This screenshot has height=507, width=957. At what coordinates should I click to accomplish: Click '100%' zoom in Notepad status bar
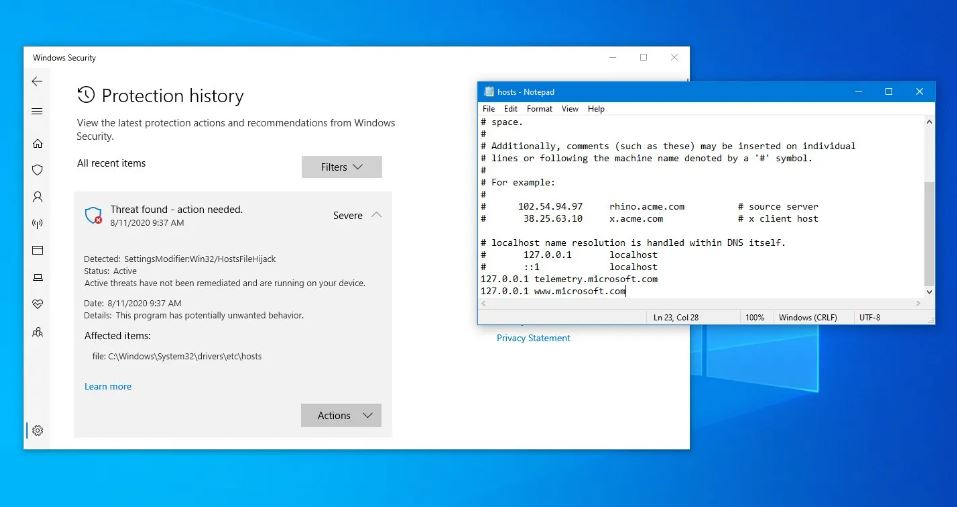[754, 317]
